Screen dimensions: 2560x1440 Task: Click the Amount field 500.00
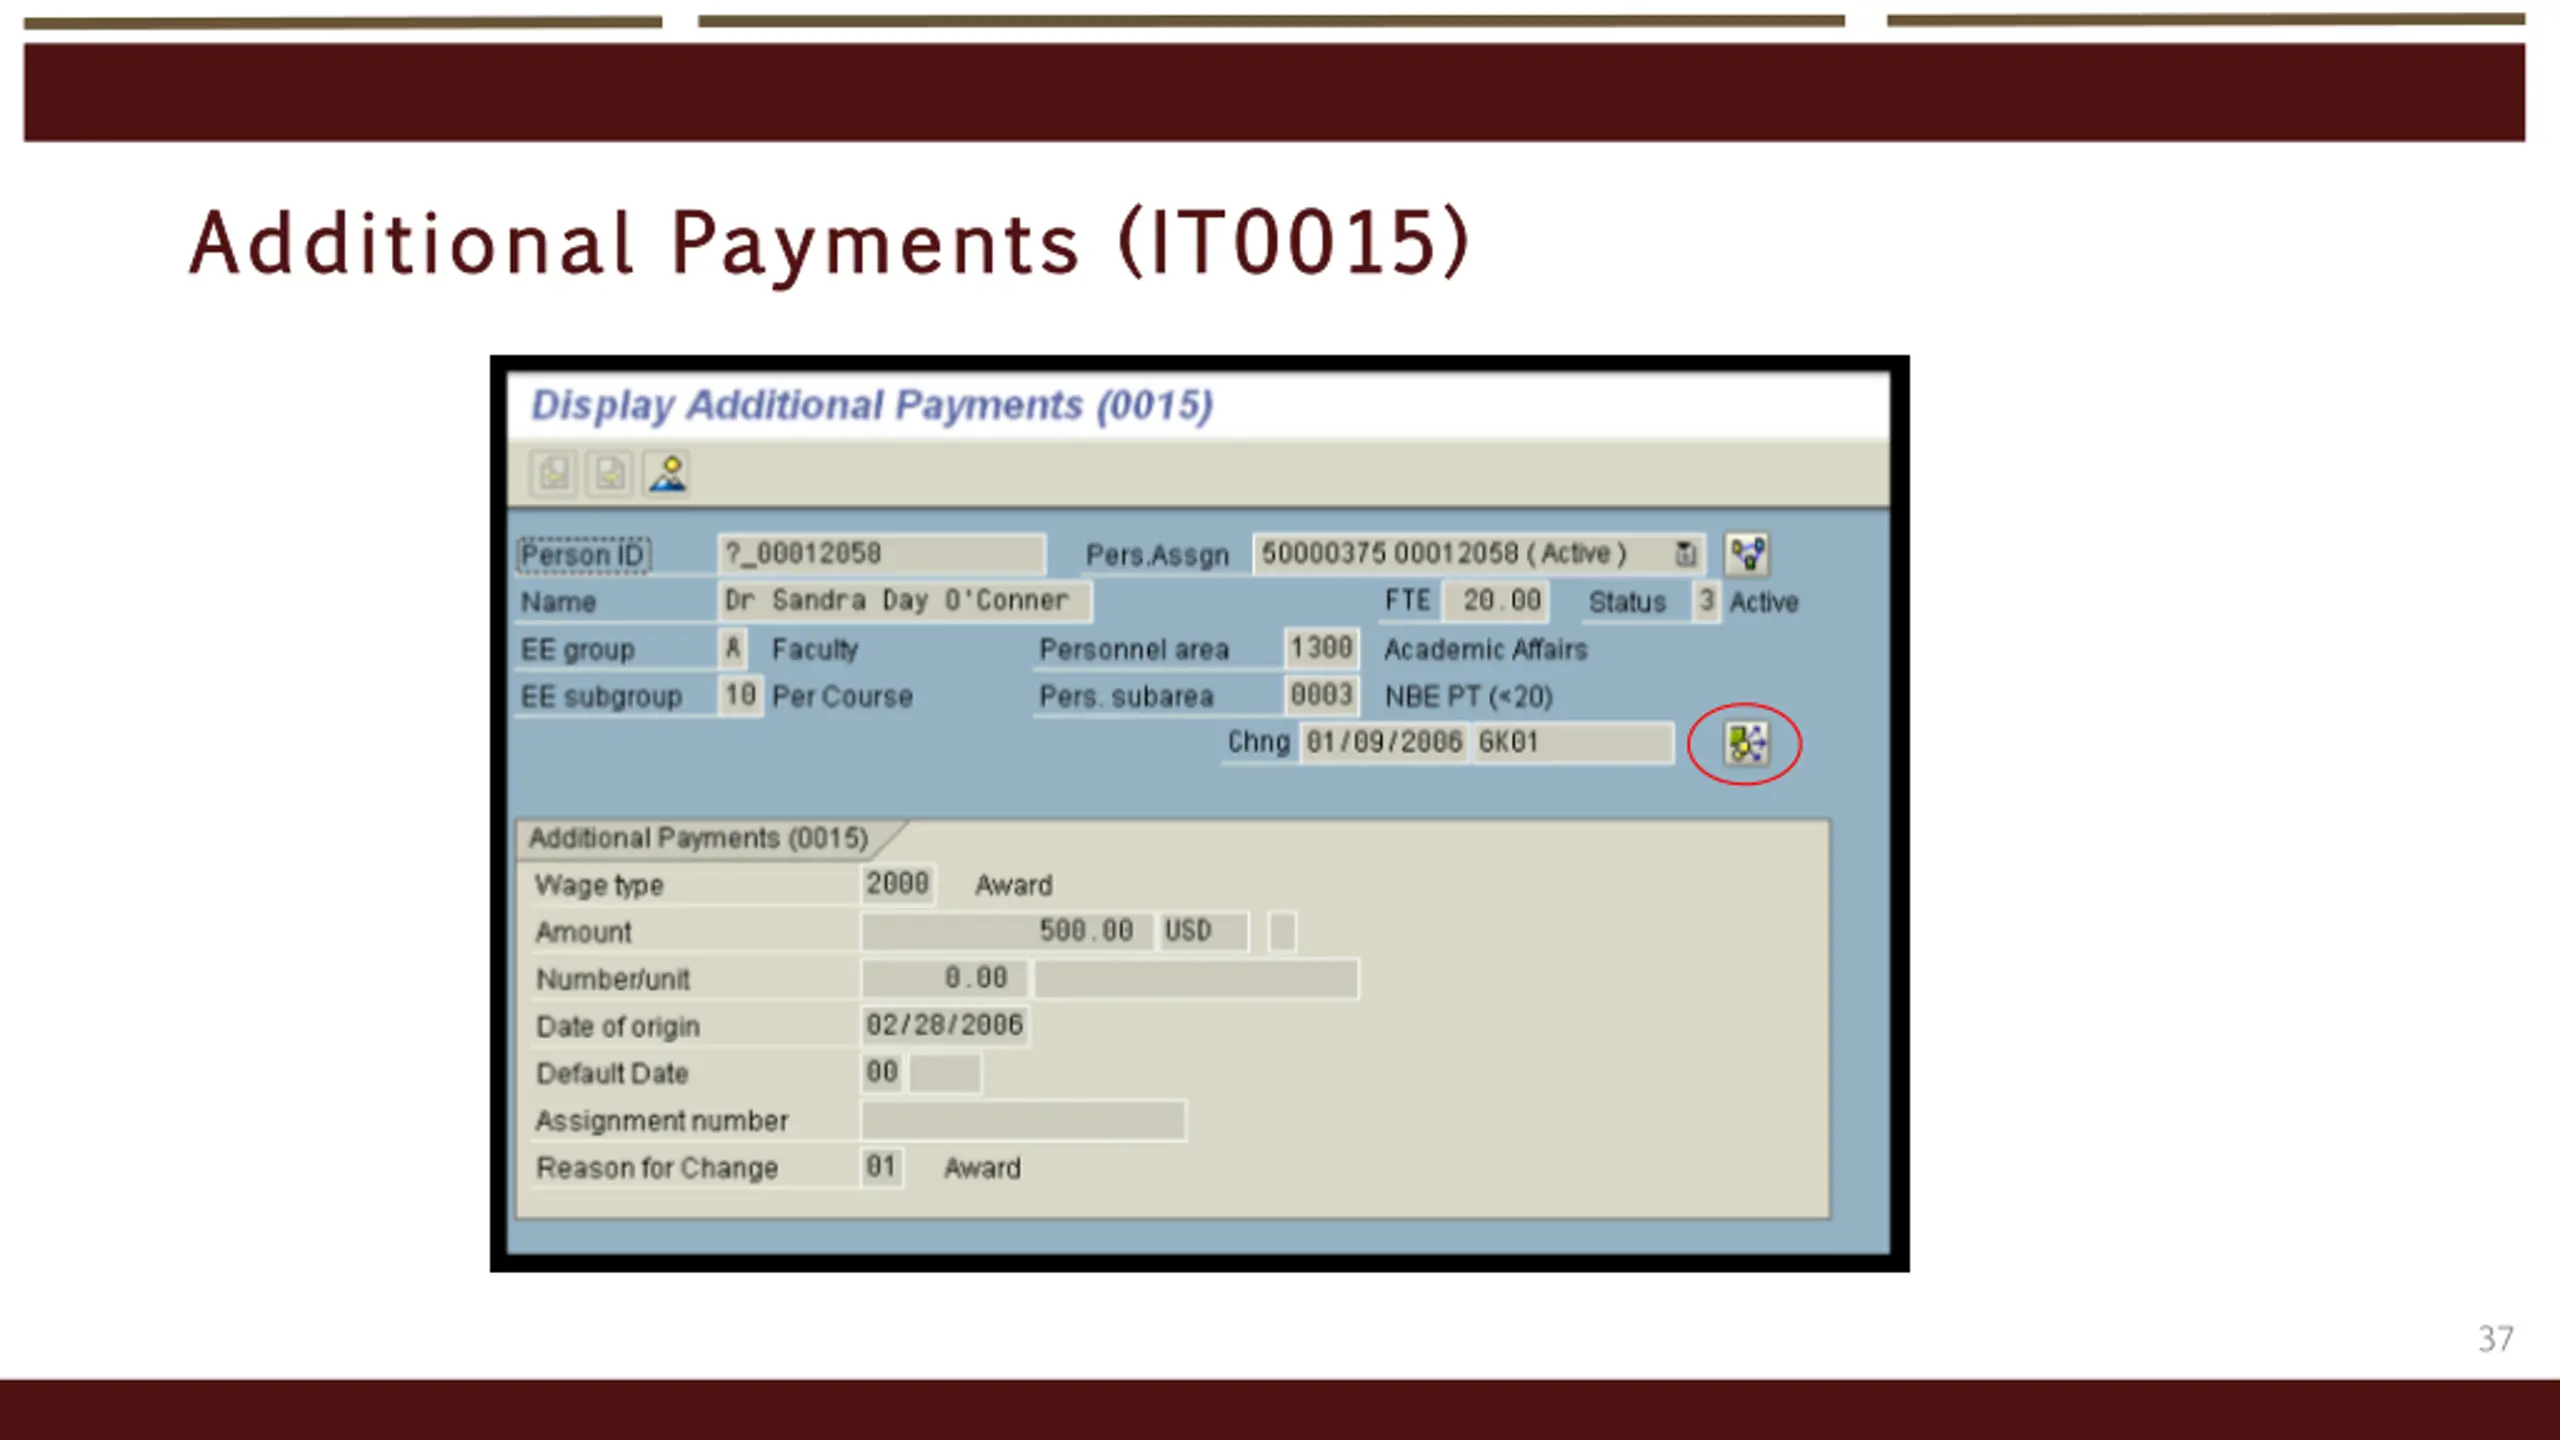tap(1005, 931)
